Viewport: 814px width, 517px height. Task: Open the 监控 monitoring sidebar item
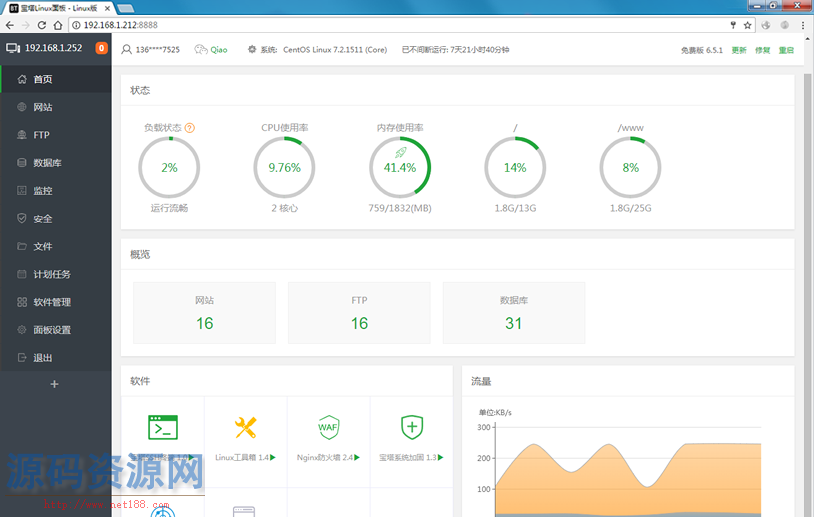(x=56, y=191)
